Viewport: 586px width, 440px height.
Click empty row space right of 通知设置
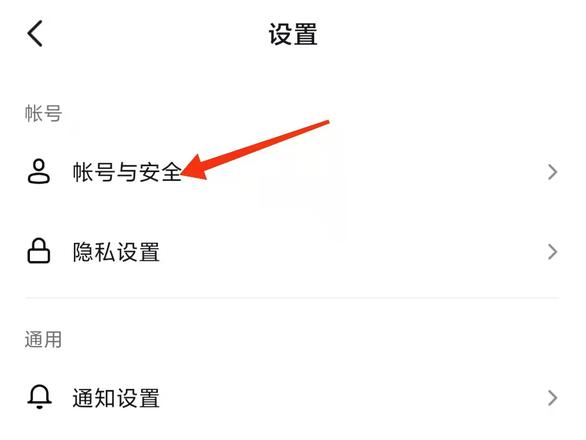click(x=351, y=398)
